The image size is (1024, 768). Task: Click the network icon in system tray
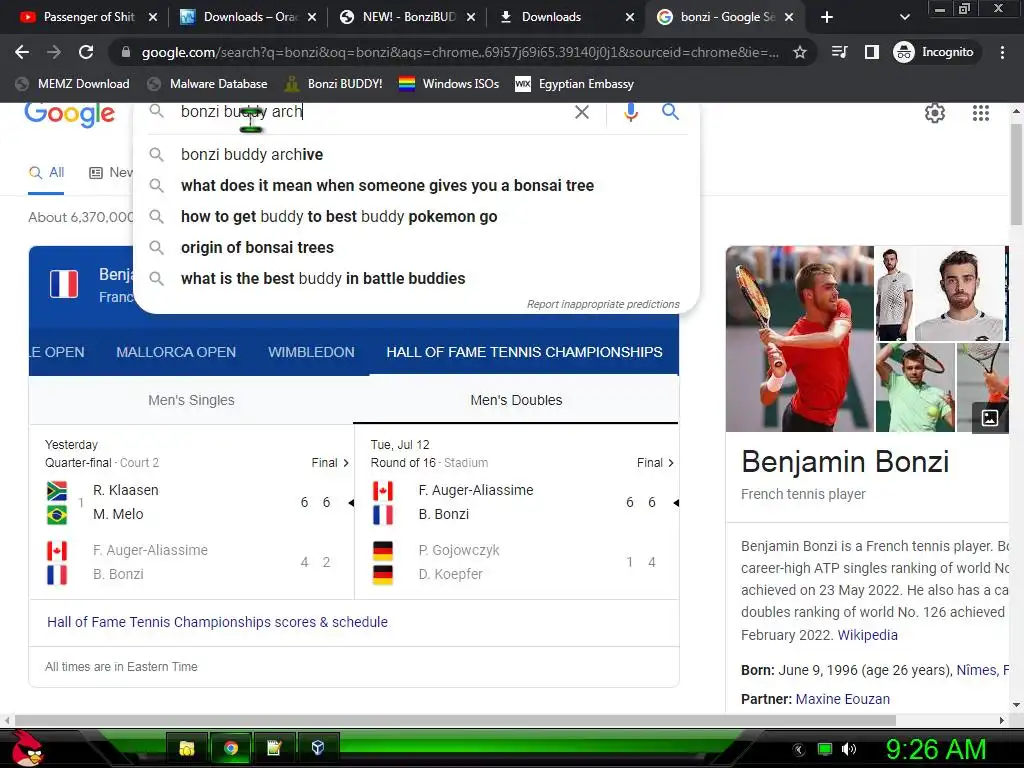(x=825, y=749)
